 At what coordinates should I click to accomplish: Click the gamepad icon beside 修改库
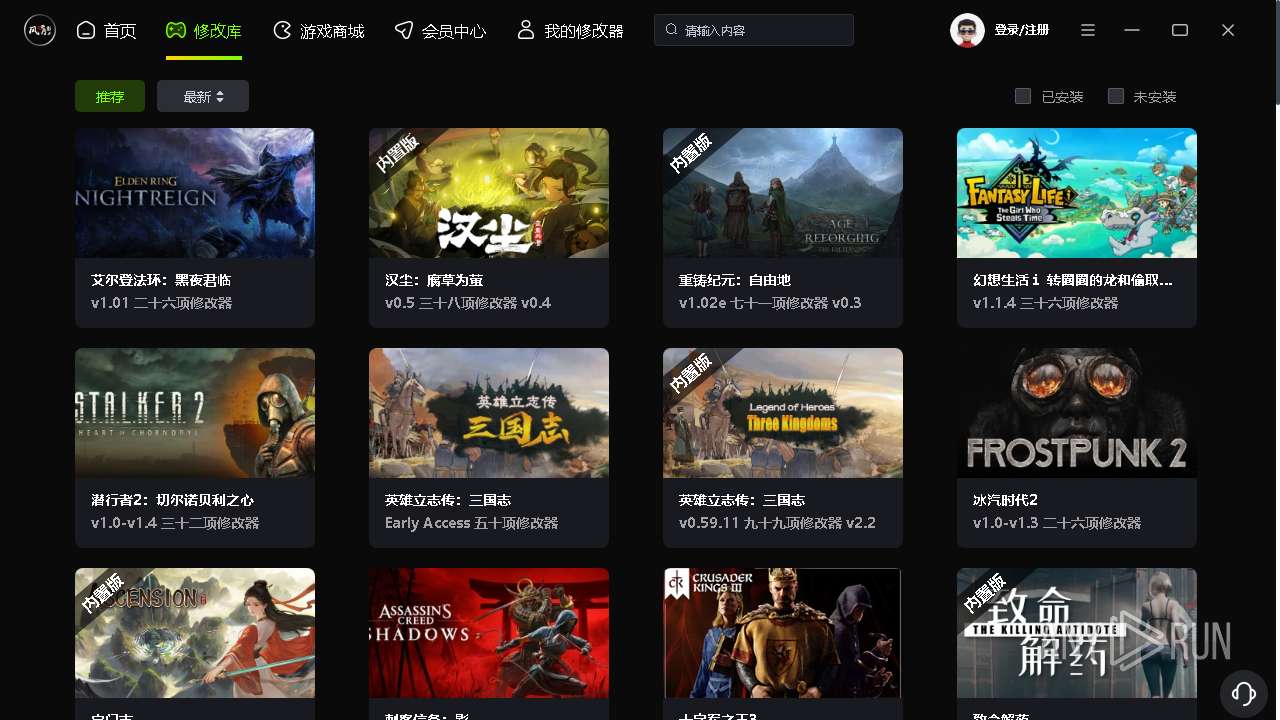tap(175, 30)
